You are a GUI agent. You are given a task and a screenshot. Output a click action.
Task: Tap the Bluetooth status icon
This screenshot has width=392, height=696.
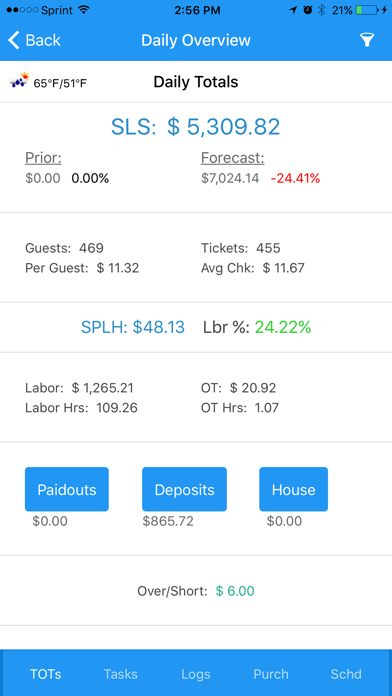tap(321, 10)
